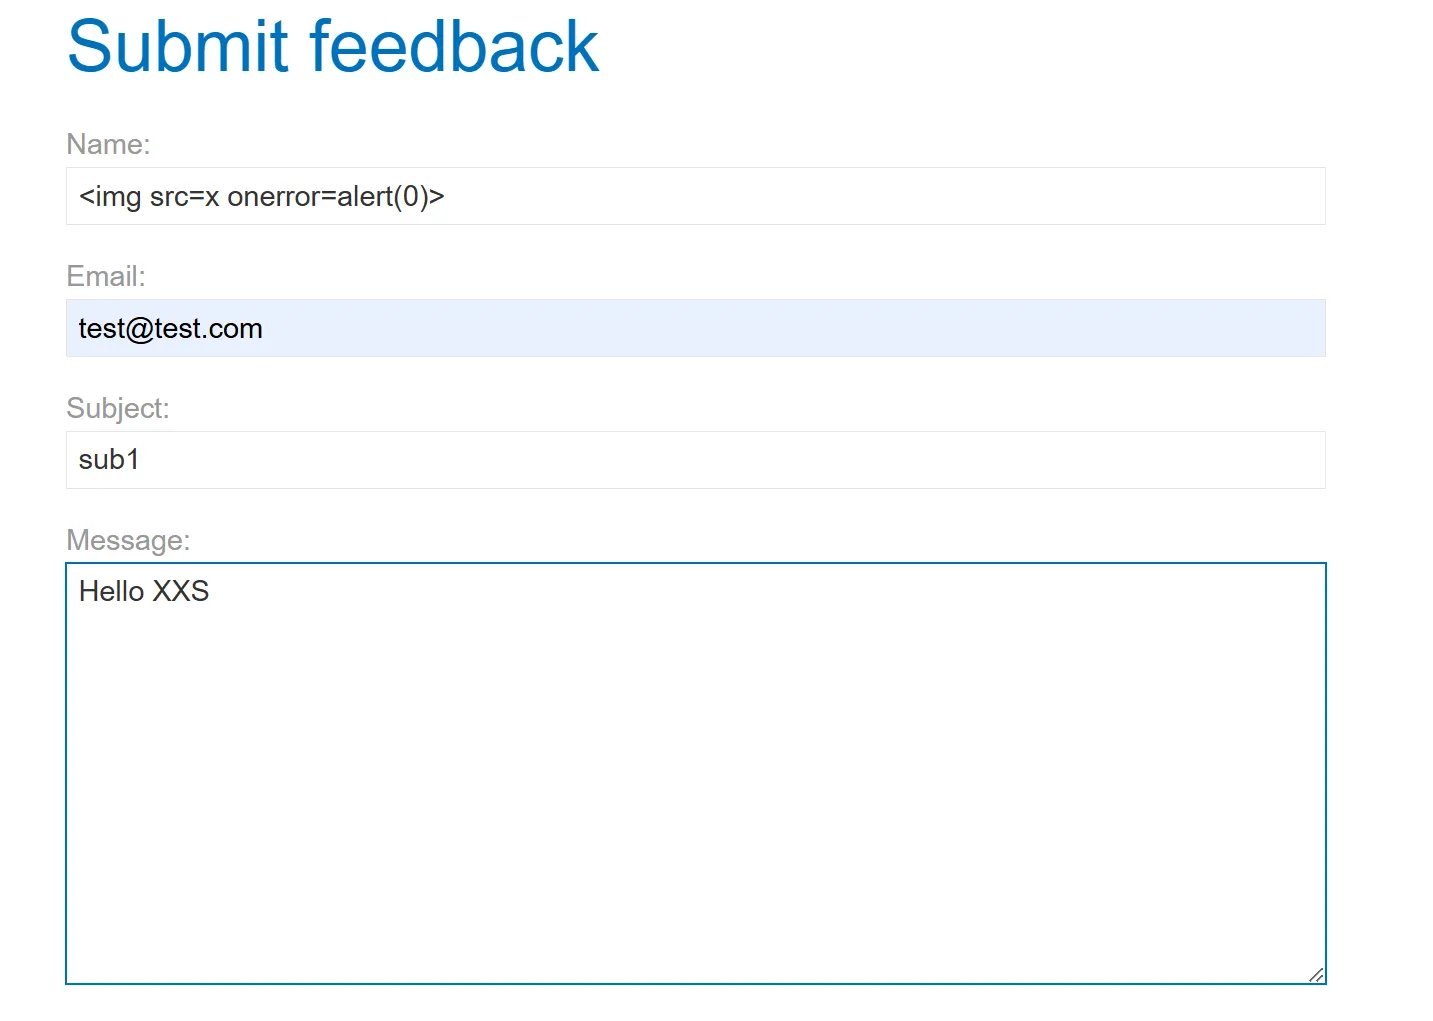
Task: Click into the Email input field
Action: tap(695, 328)
